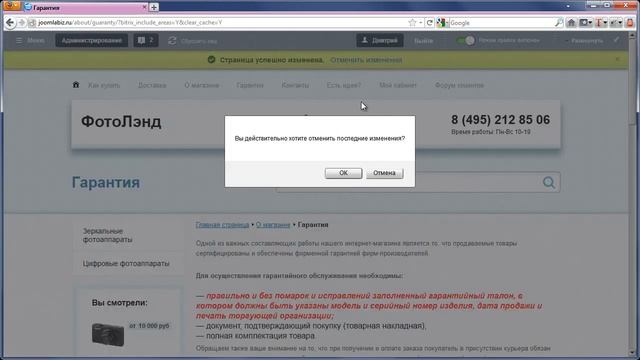Open Контакты menu item
Image resolution: width=640 pixels, height=360 pixels.
[x=295, y=85]
